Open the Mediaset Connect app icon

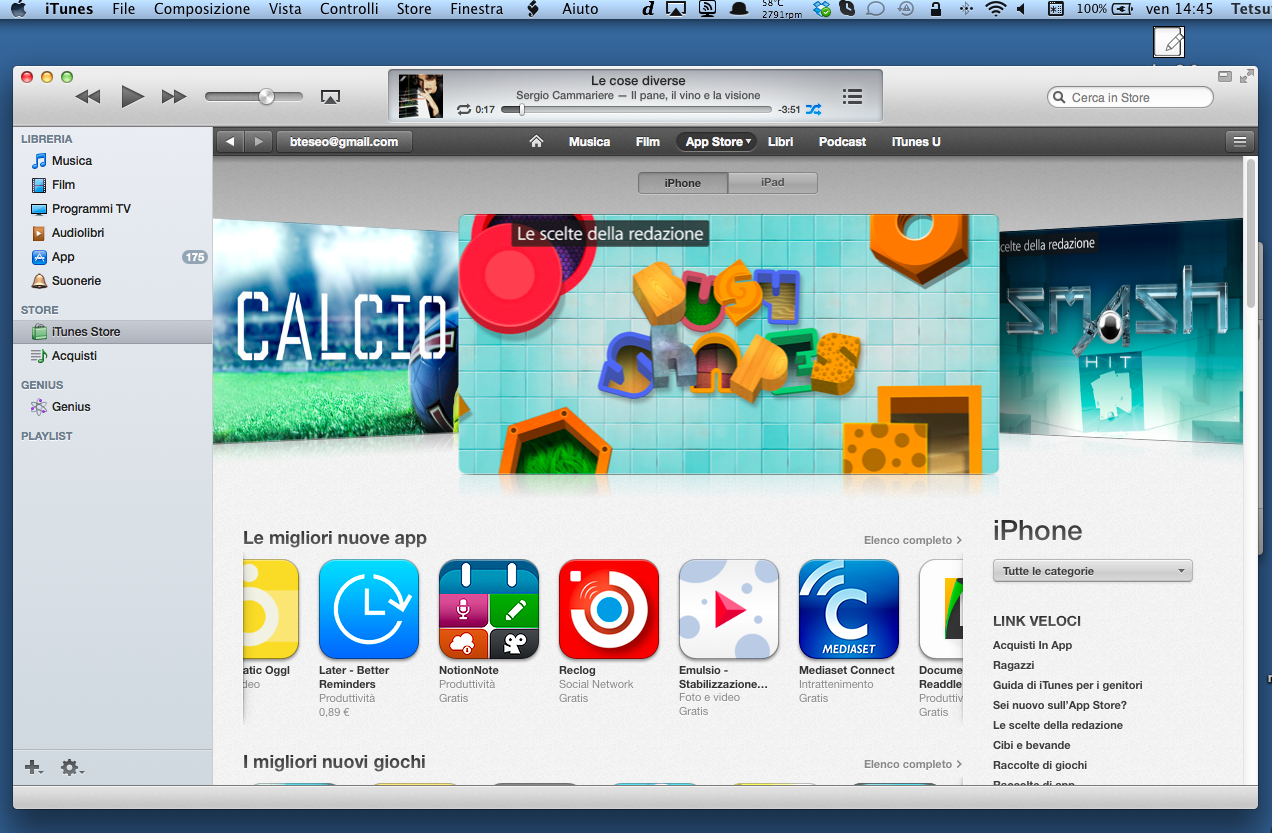pyautogui.click(x=849, y=609)
